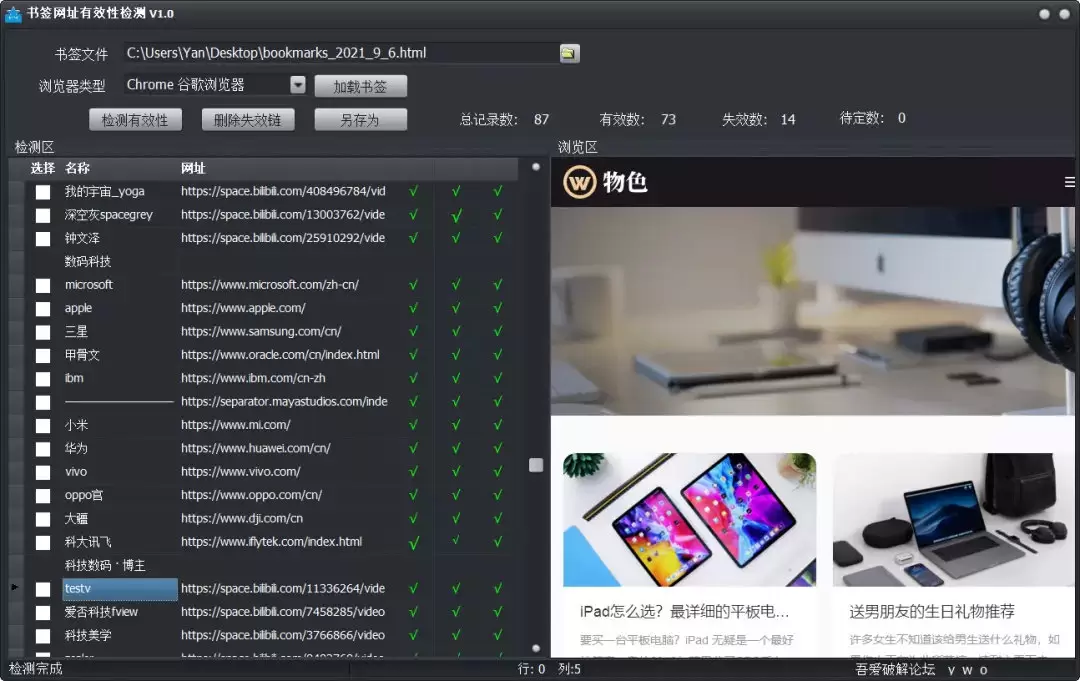Viewport: 1080px width, 681px height.
Task: Open the laptop gift article thumbnail
Action: pos(953,520)
